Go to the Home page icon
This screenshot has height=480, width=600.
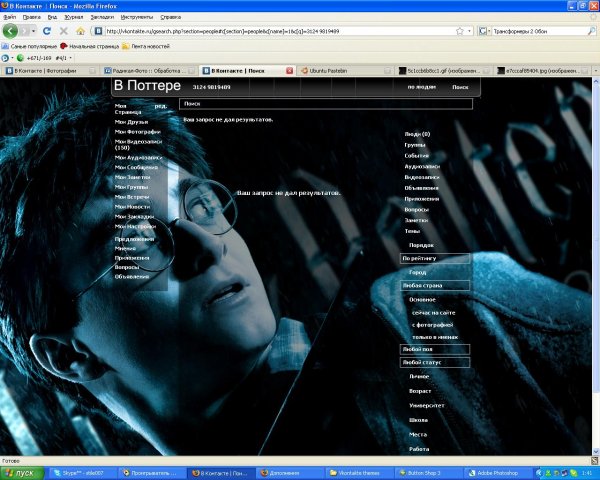click(x=80, y=31)
